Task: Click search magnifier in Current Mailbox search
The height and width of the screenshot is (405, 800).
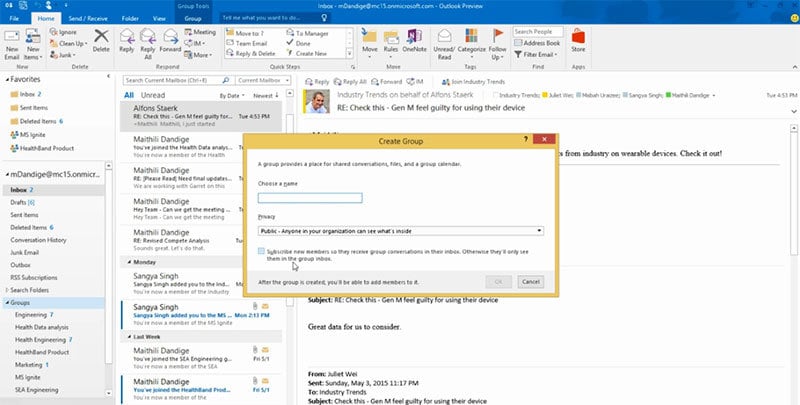Action: tap(226, 81)
